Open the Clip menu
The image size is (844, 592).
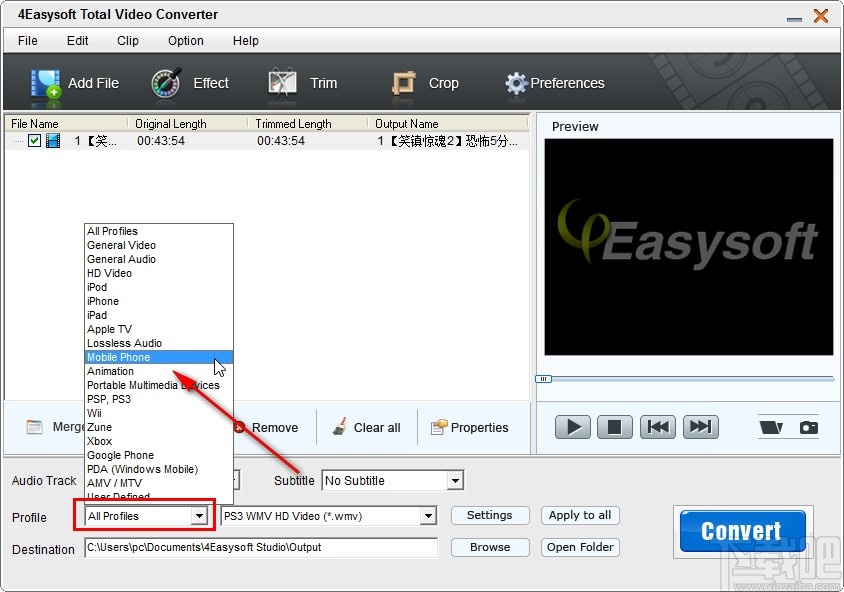pos(127,41)
